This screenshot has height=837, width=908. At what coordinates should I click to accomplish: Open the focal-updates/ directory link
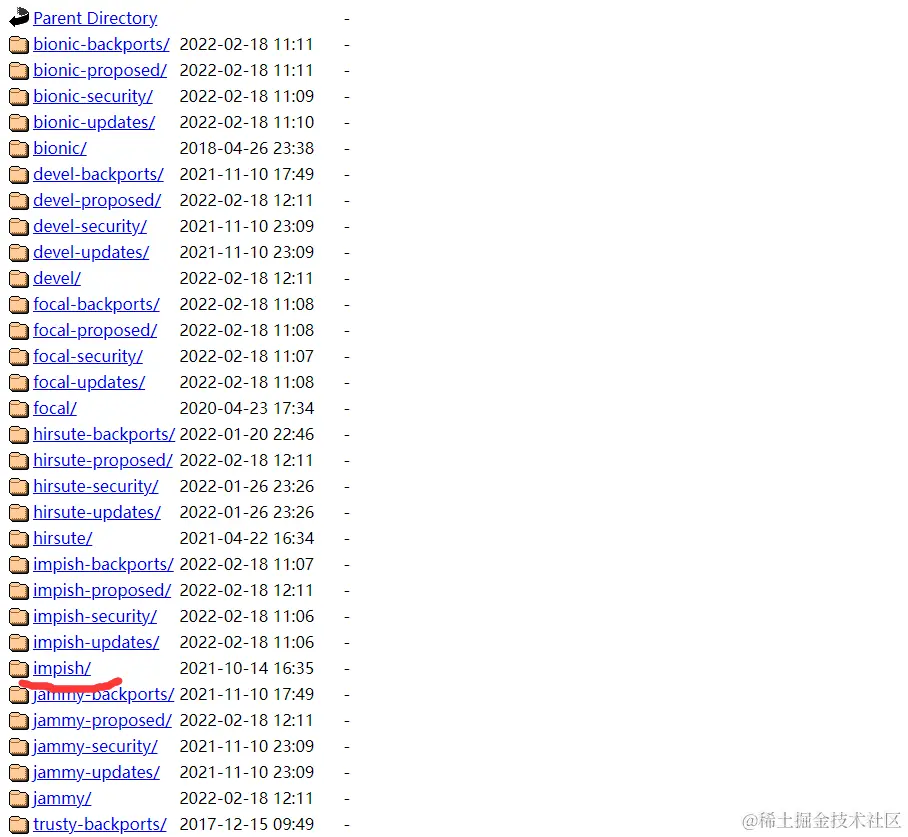point(89,383)
